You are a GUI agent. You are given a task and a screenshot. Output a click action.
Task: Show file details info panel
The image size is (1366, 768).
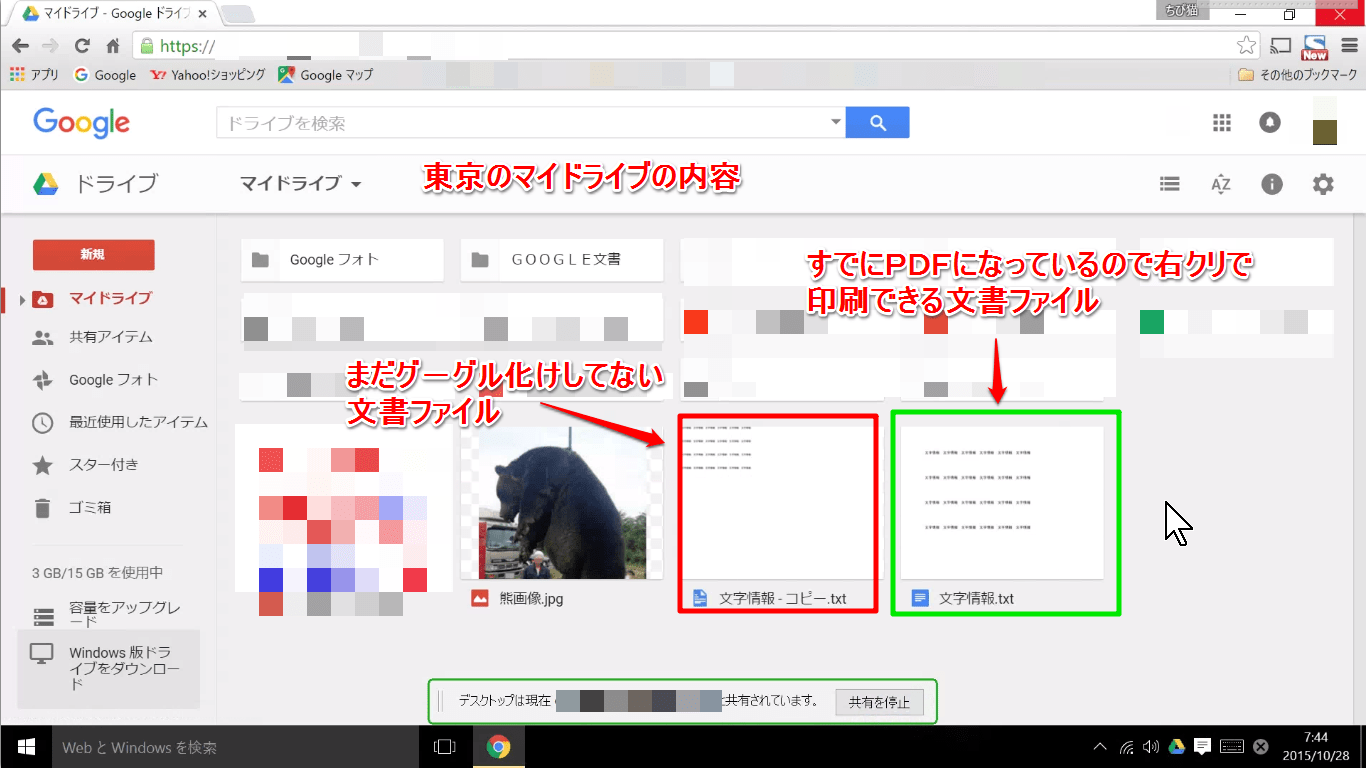tap(1271, 184)
